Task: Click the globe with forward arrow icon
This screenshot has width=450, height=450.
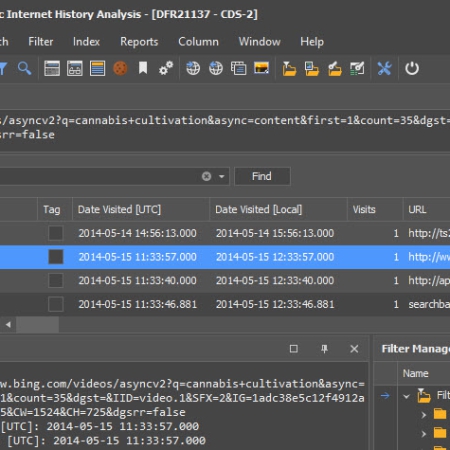Action: pyautogui.click(x=193, y=69)
